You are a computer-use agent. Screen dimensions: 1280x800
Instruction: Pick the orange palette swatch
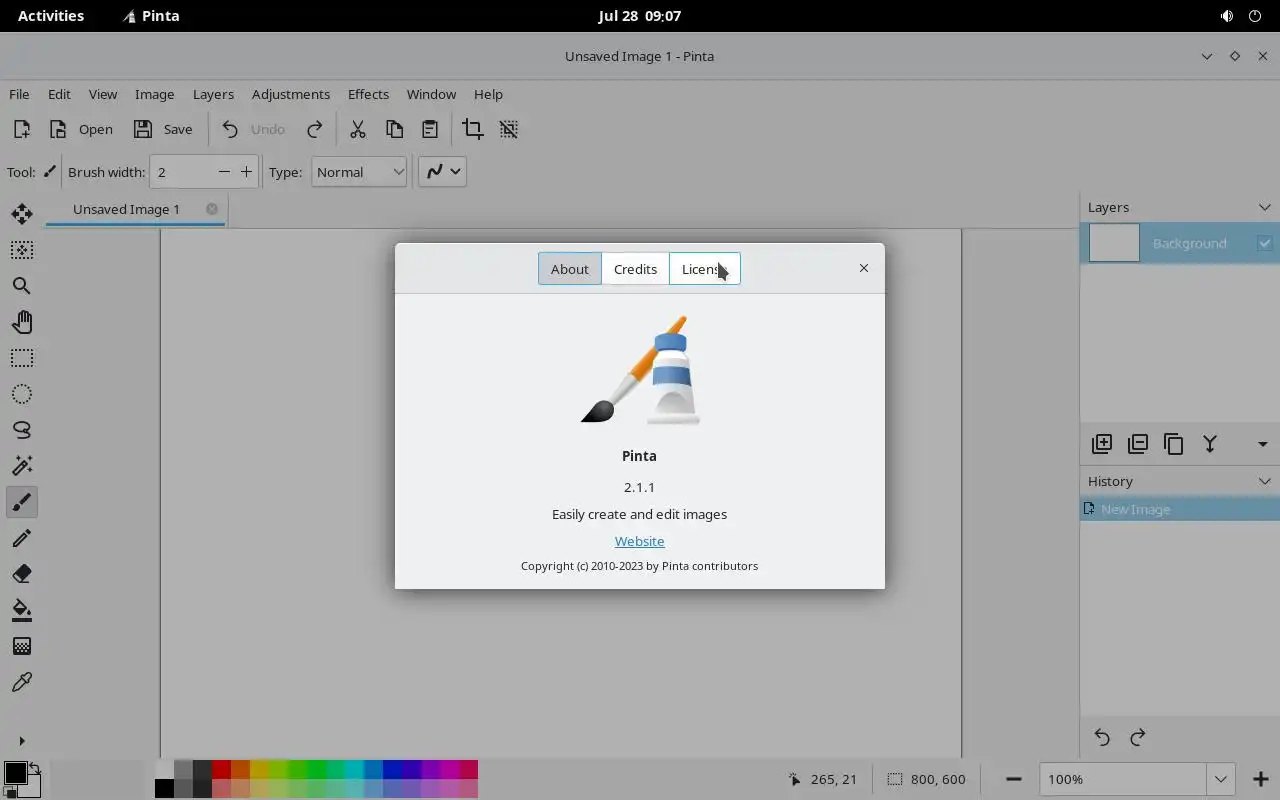coord(240,769)
